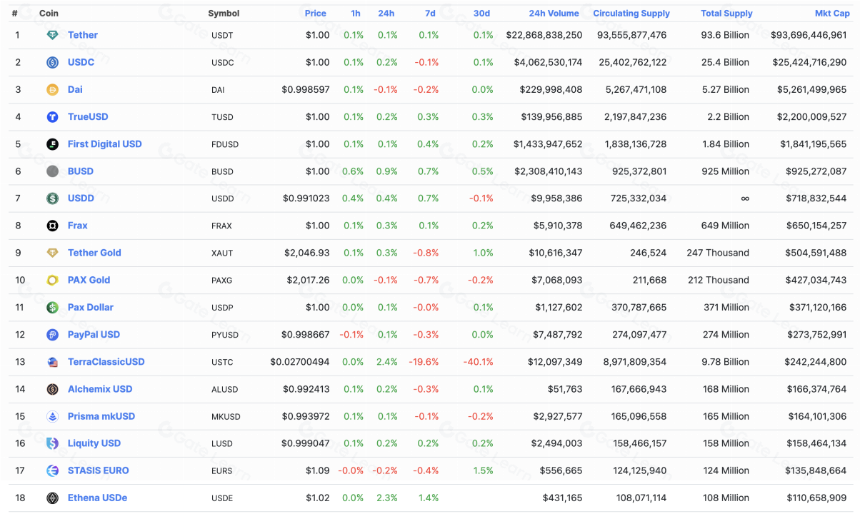Click the Liquity USD coin icon
The image size is (860, 514).
[x=52, y=443]
